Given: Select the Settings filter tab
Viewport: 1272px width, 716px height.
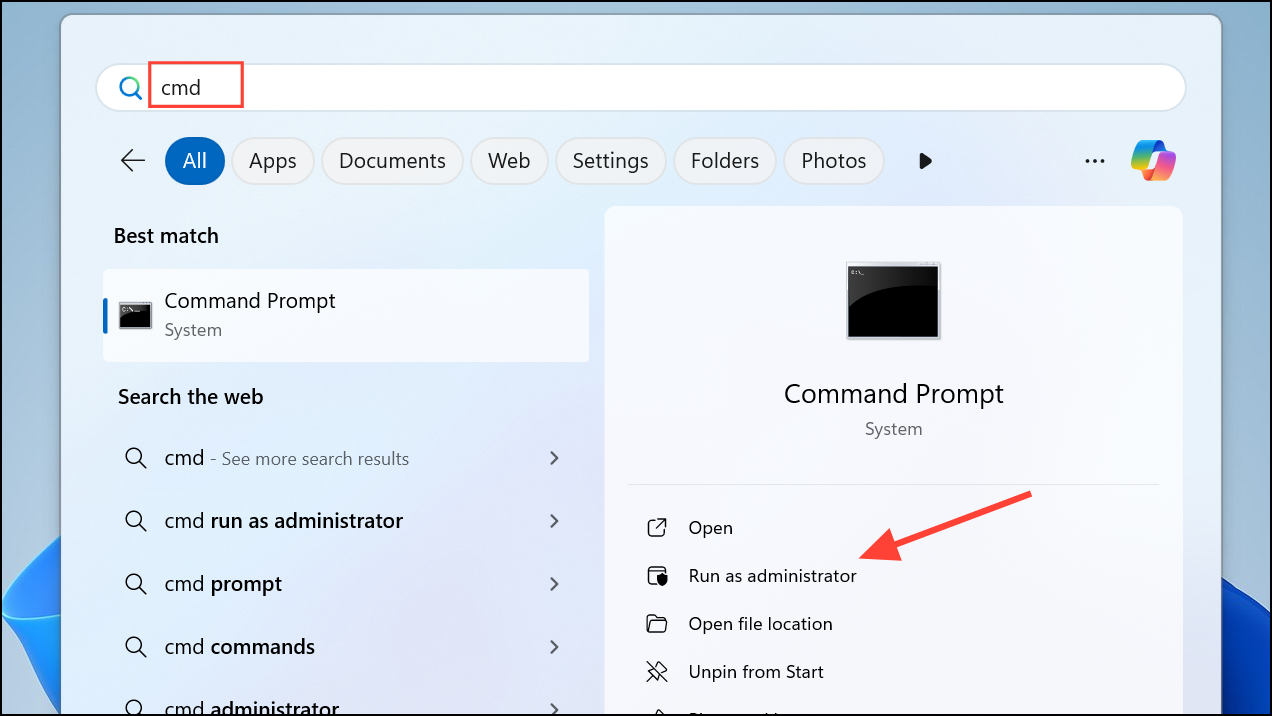Looking at the screenshot, I should [x=610, y=161].
